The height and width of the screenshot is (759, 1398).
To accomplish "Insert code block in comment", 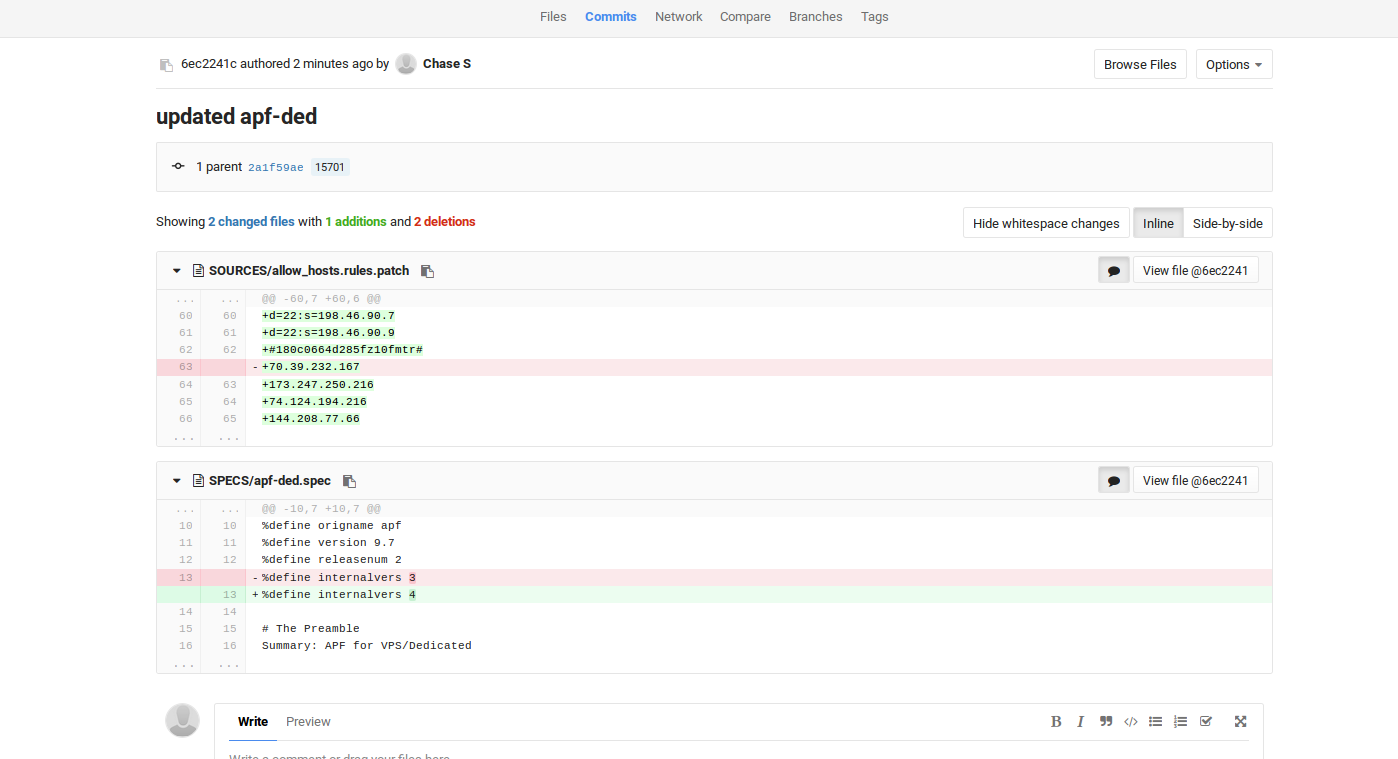I will (1131, 722).
